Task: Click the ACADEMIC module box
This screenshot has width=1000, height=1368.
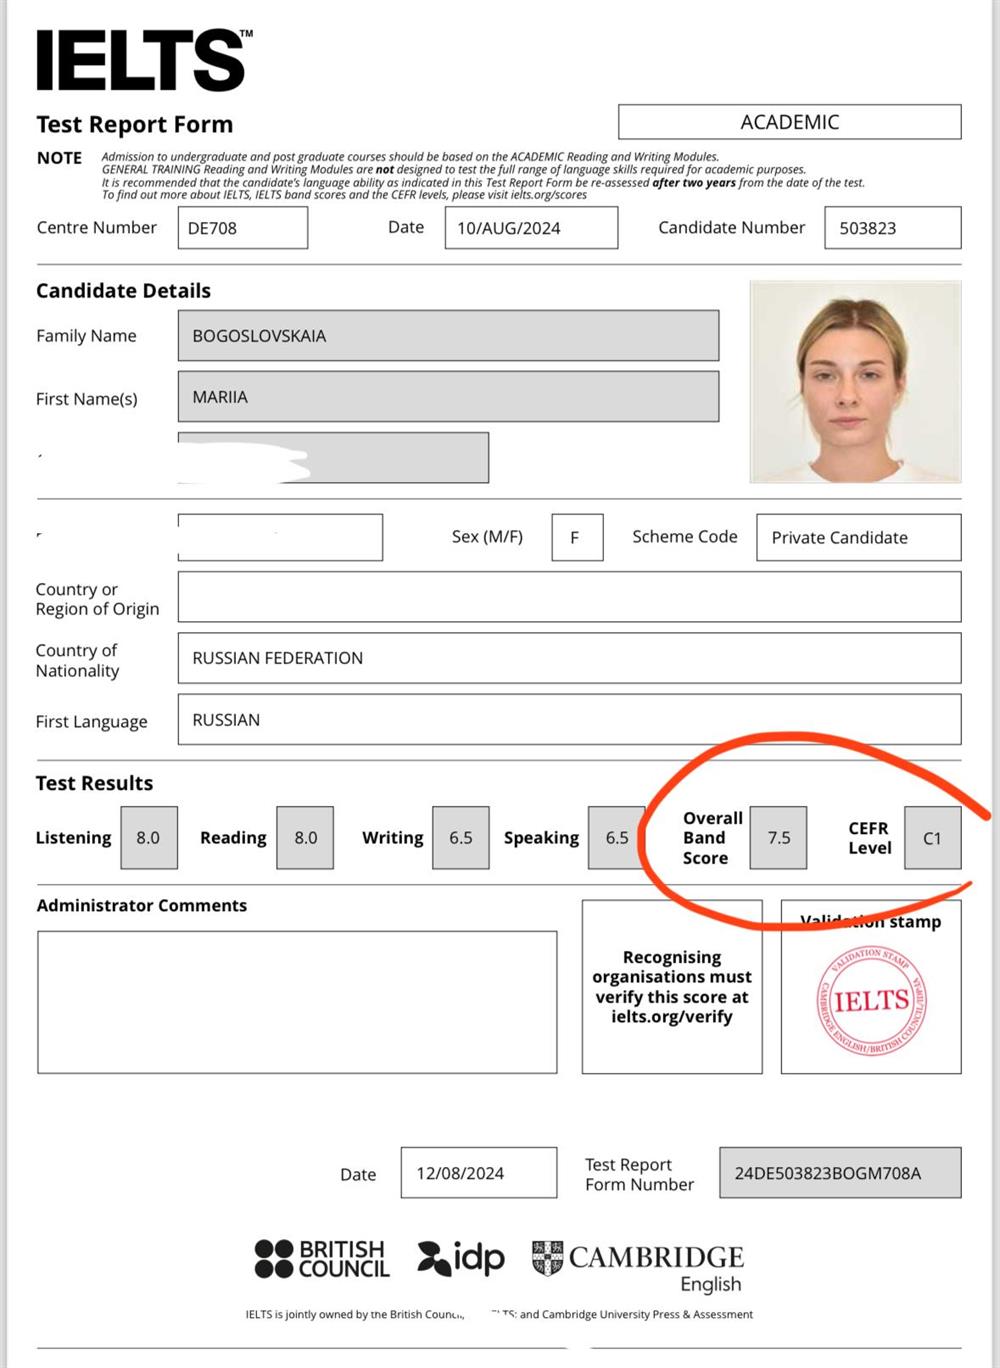Action: point(790,122)
